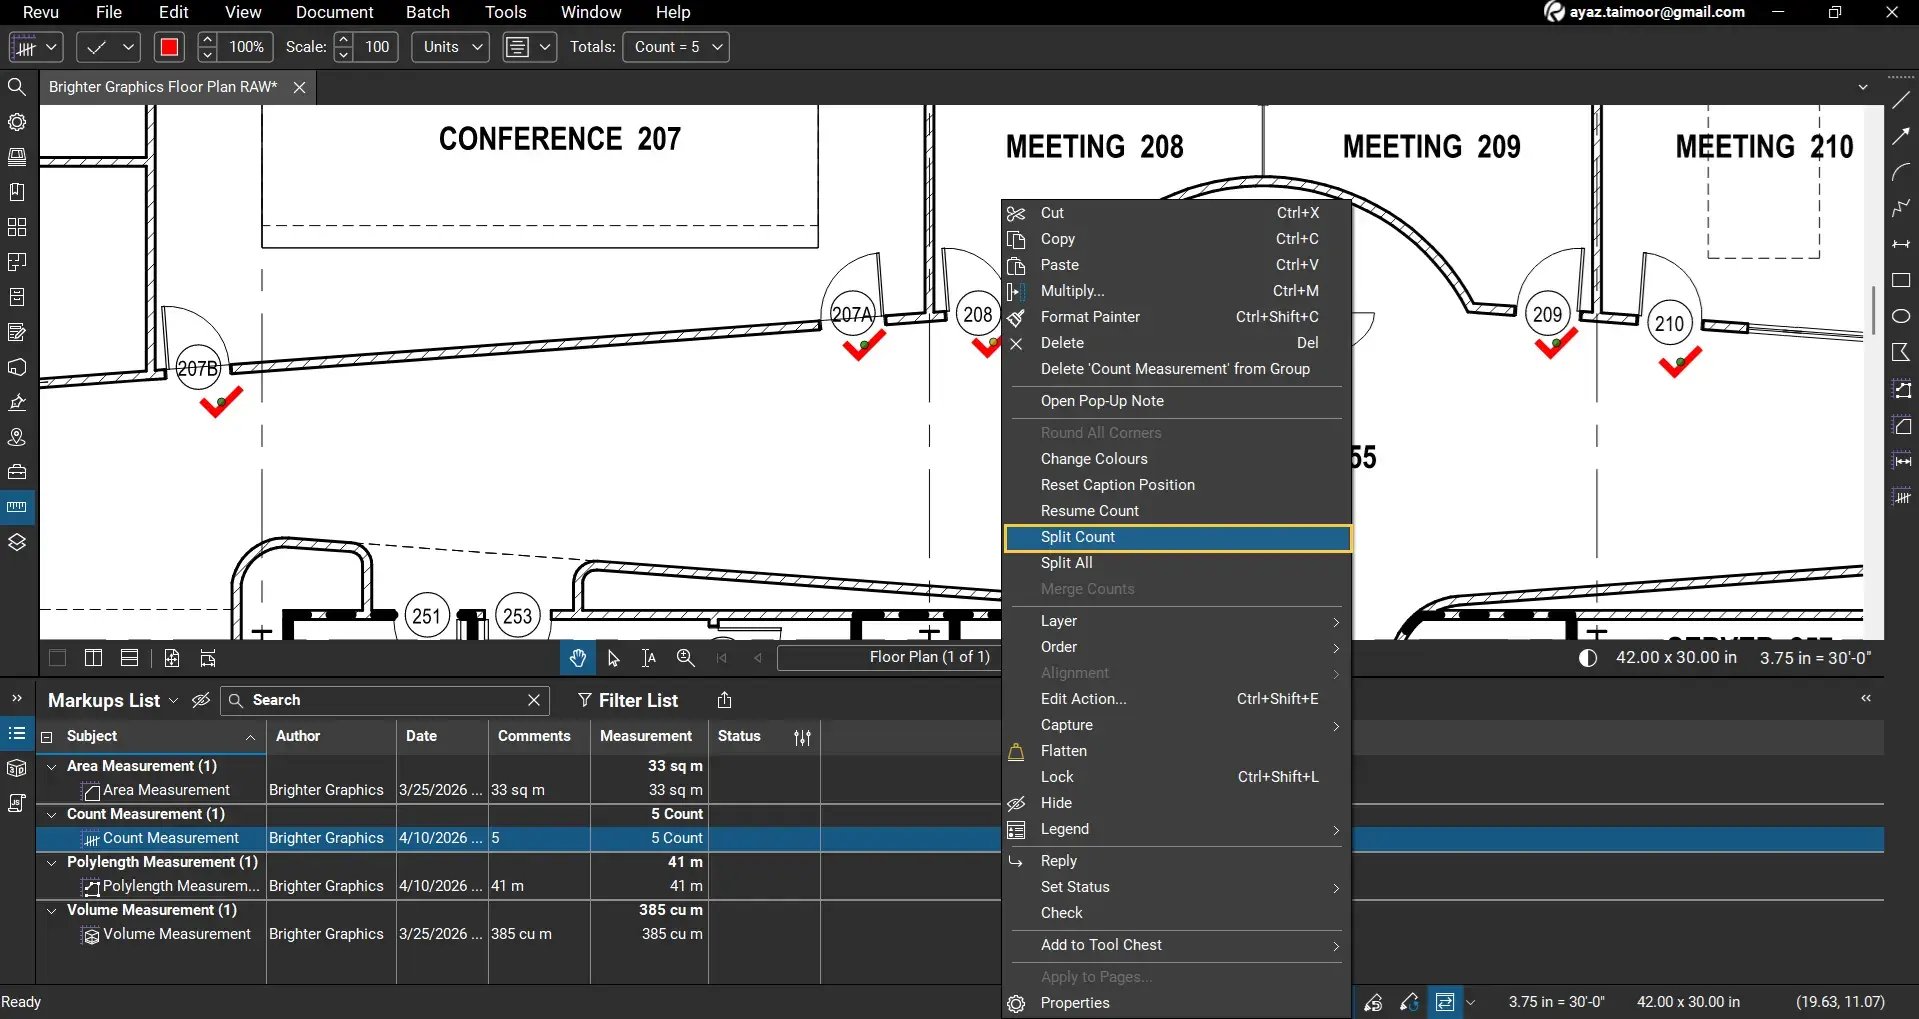Toggle dimmed page display contrast icon
Image resolution: width=1919 pixels, height=1019 pixels.
click(x=1587, y=658)
